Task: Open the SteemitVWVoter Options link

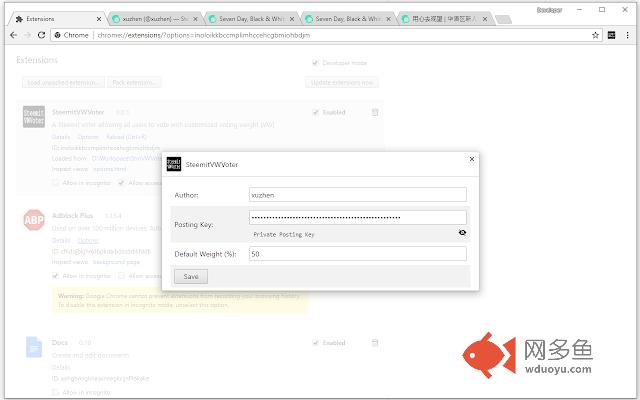Action: (x=88, y=137)
